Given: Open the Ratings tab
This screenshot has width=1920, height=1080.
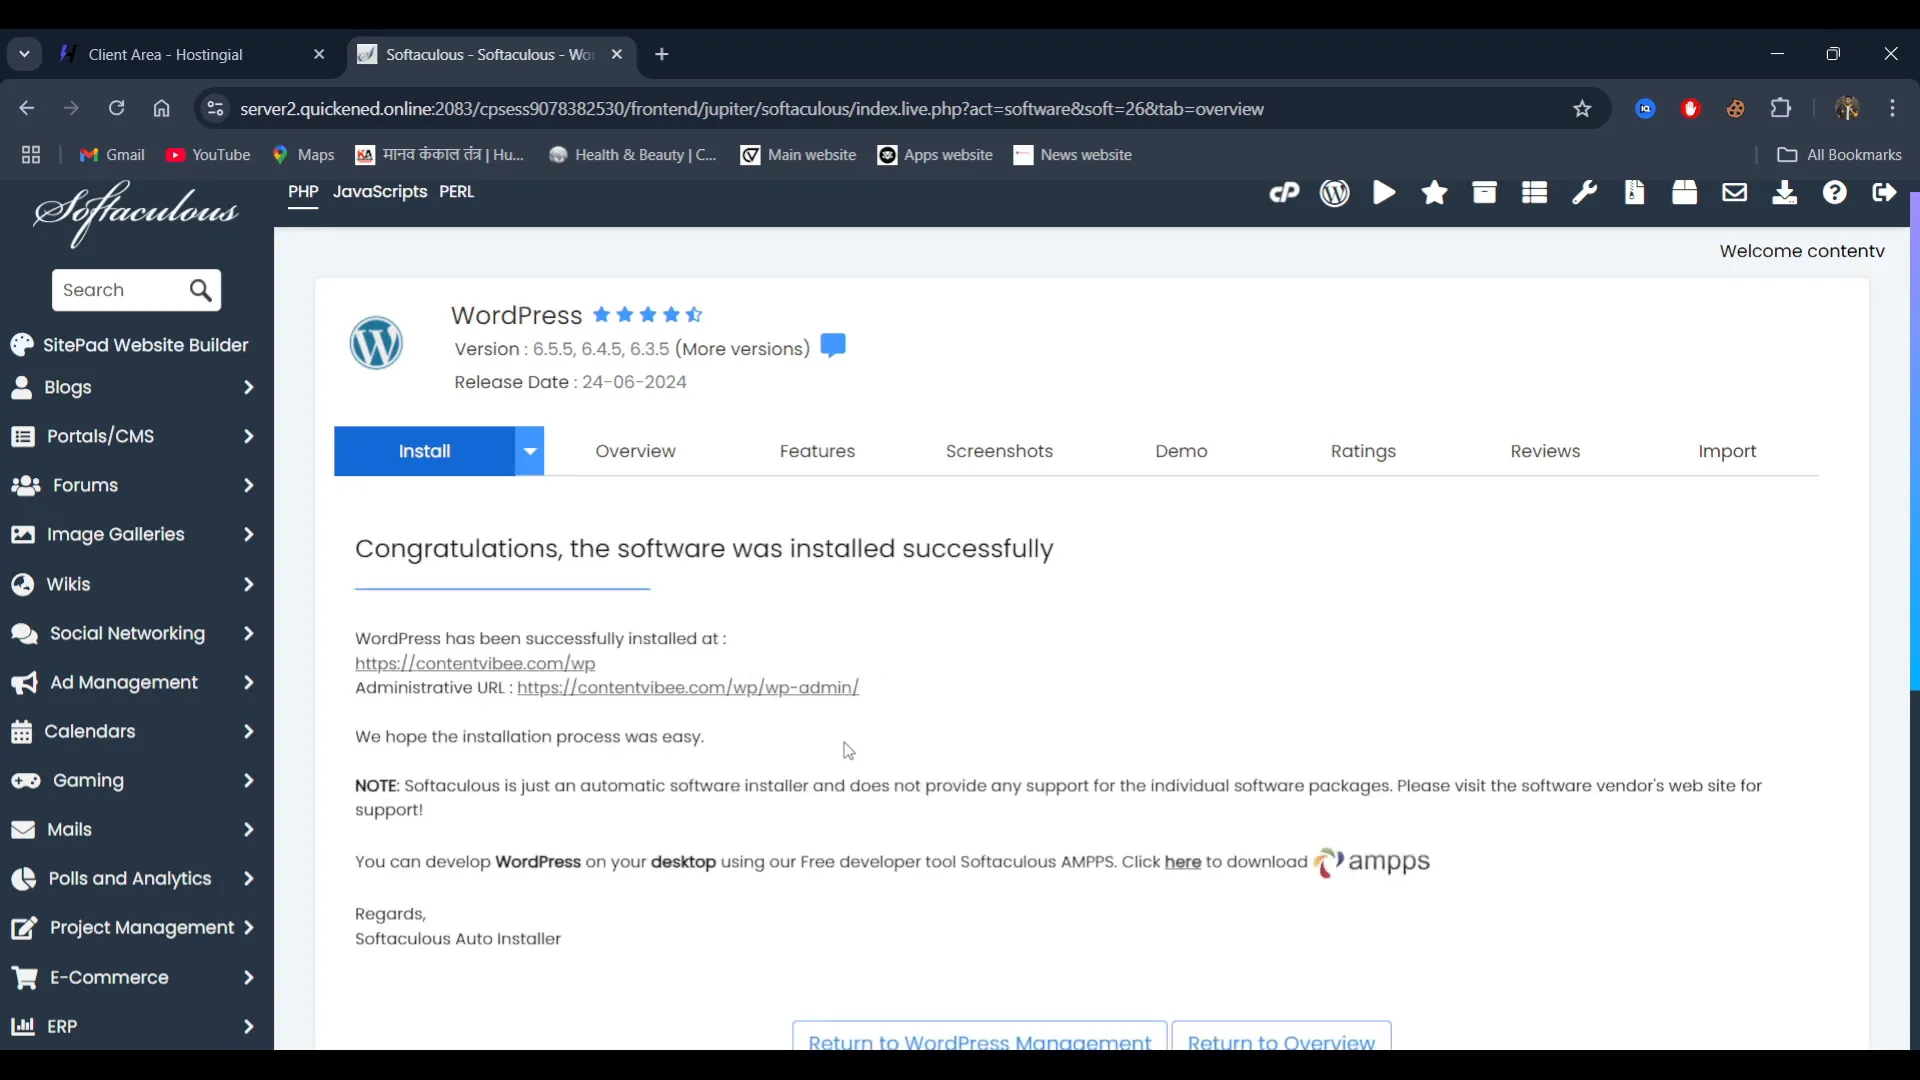Looking at the screenshot, I should click(x=1363, y=451).
